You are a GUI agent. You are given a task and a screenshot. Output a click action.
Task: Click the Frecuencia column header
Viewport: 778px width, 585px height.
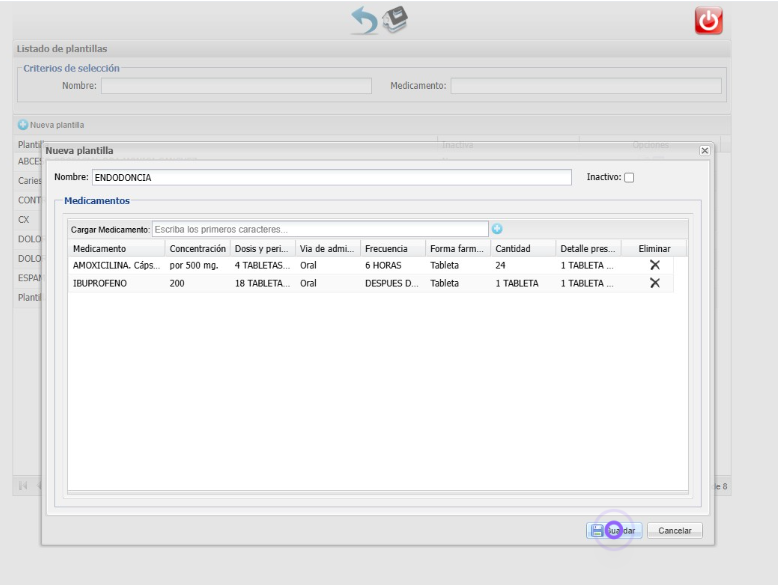[386, 248]
